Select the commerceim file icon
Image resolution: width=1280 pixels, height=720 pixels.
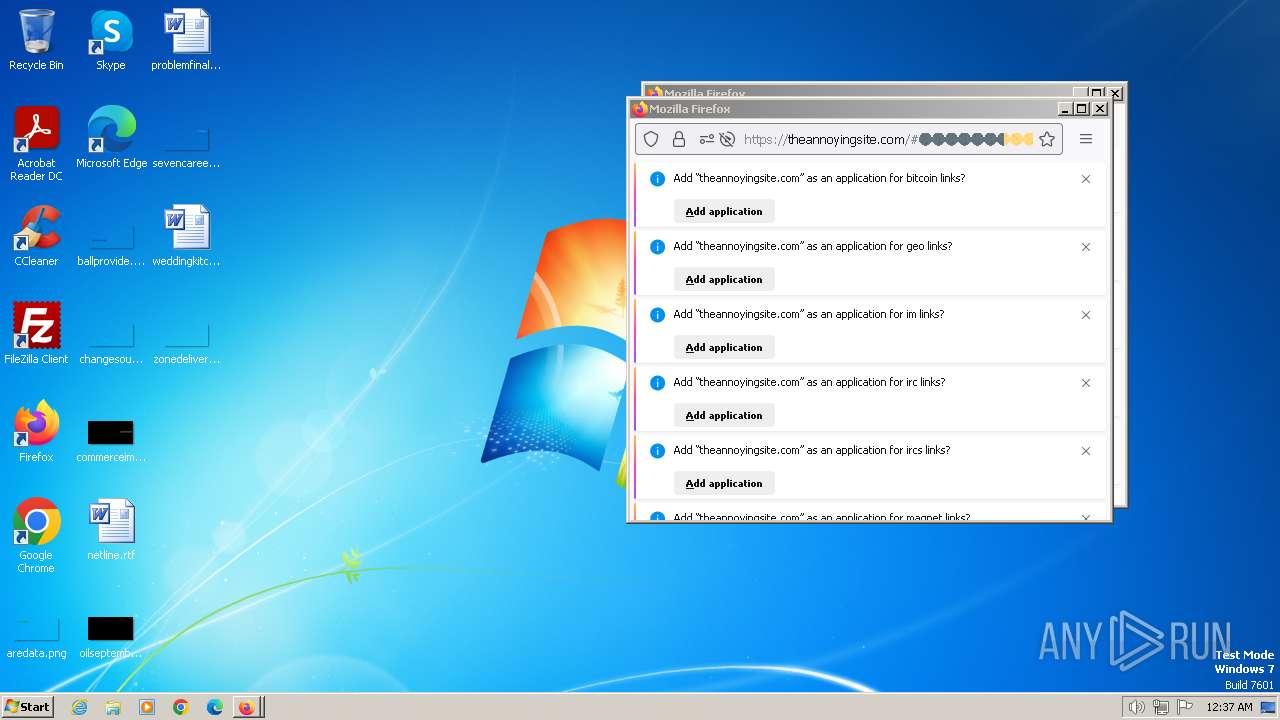[x=111, y=441]
